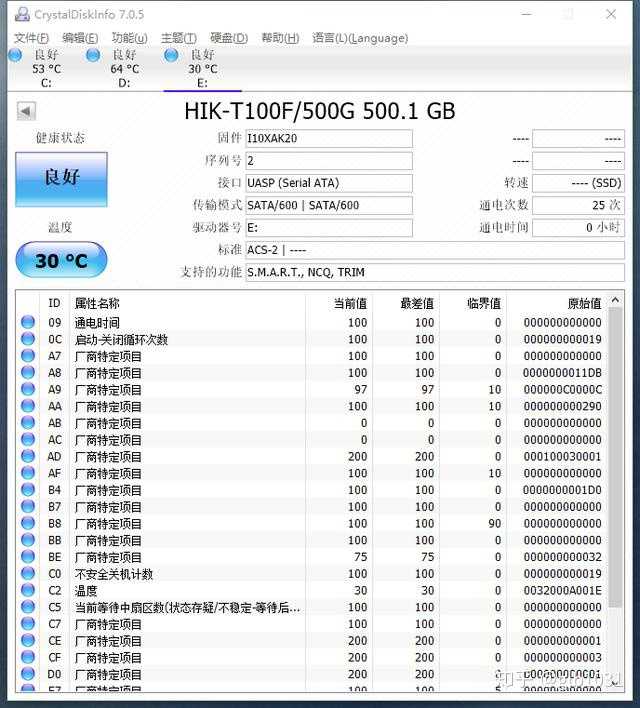The image size is (640, 708).
Task: Open the 硬盘(D) menu
Action: pos(229,38)
